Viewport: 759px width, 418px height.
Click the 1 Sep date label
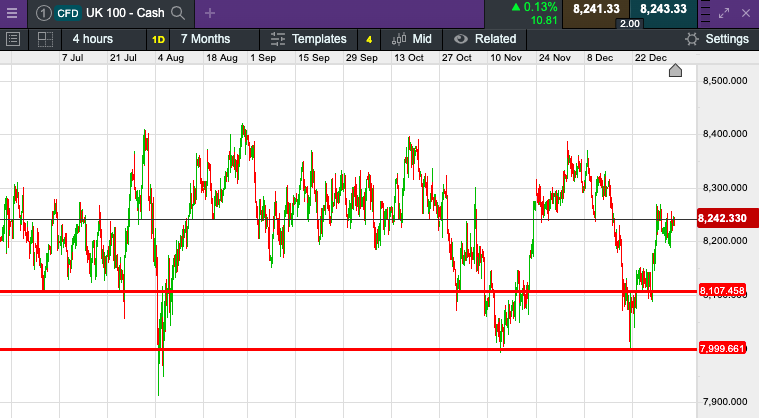tap(263, 58)
